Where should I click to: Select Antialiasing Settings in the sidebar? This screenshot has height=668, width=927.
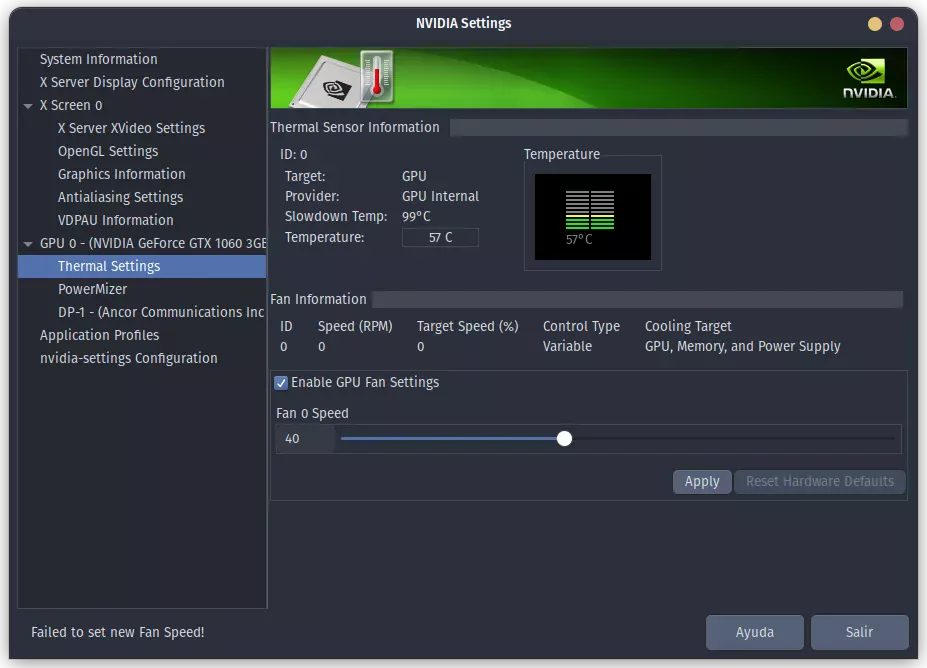point(122,197)
